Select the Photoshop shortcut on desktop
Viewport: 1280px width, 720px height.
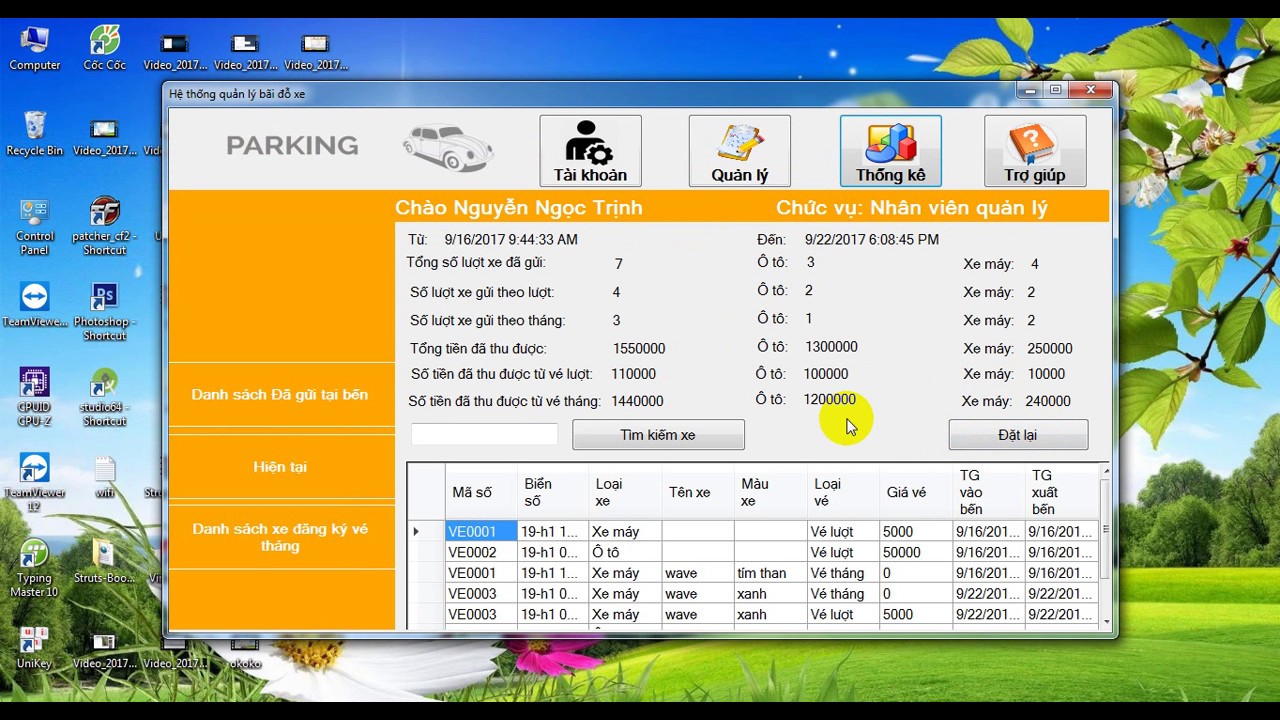pyautogui.click(x=104, y=312)
